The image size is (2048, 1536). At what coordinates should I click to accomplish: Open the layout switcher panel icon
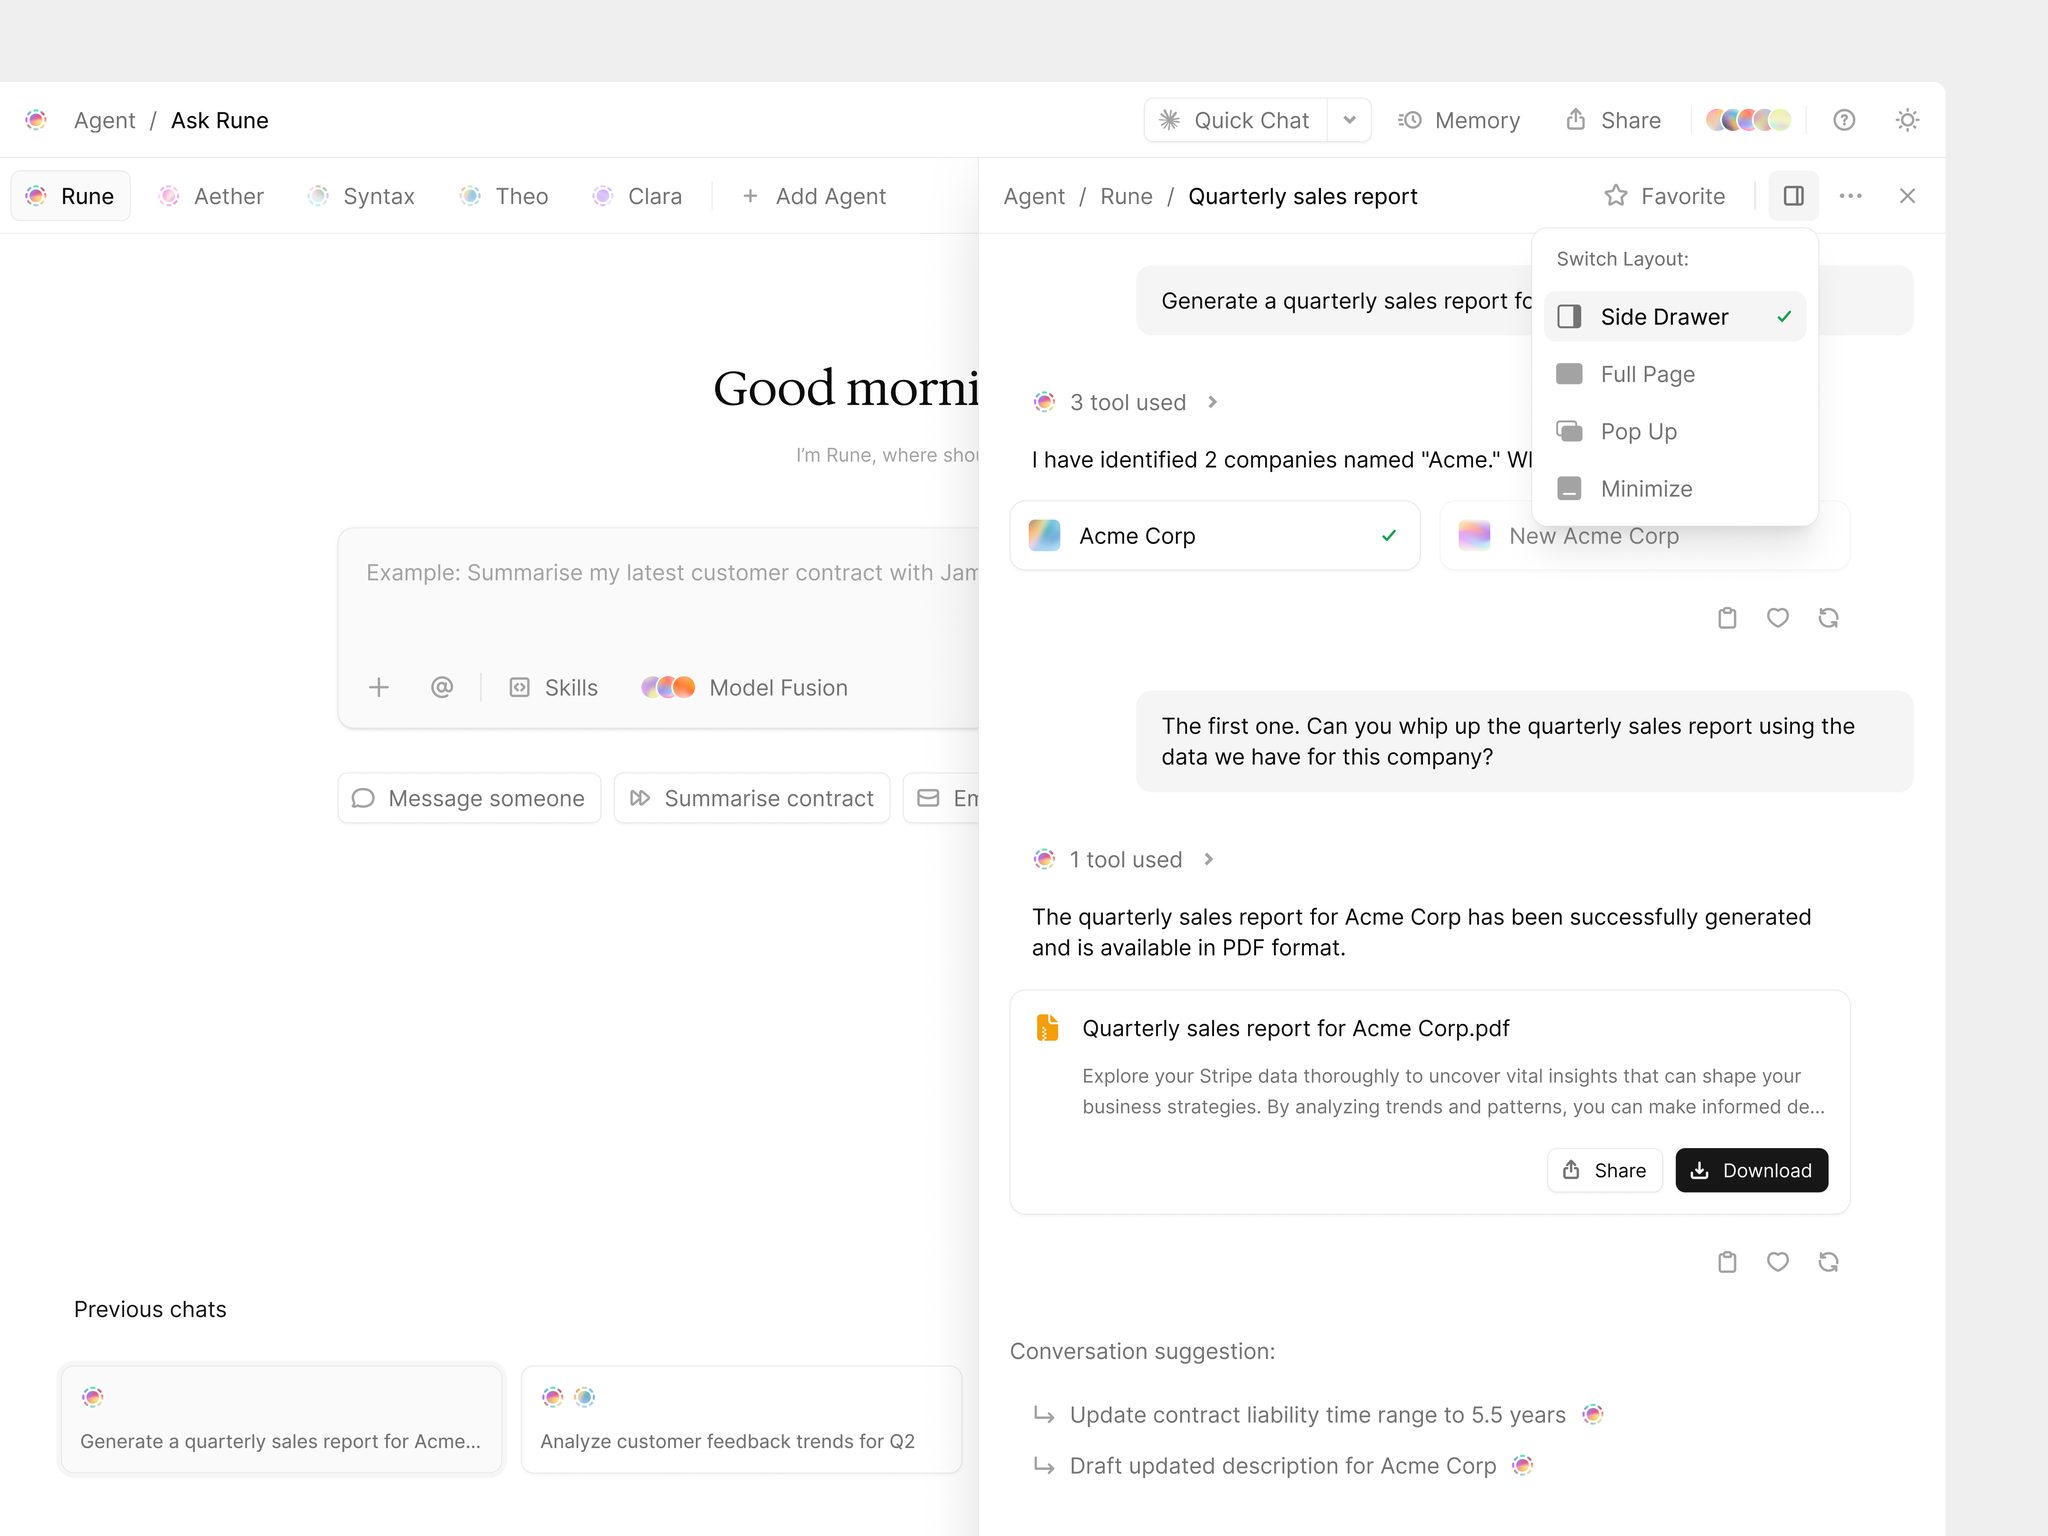click(x=1794, y=196)
